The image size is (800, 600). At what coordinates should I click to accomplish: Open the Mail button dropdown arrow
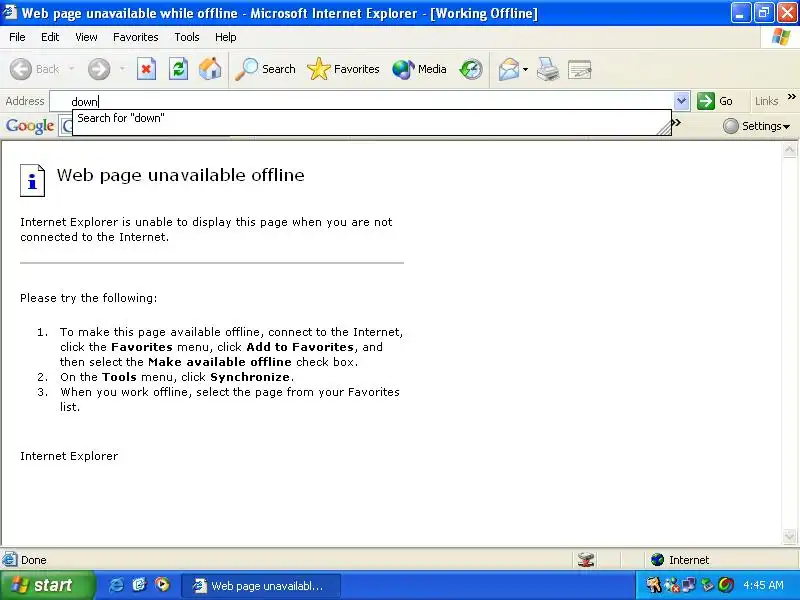tap(526, 69)
